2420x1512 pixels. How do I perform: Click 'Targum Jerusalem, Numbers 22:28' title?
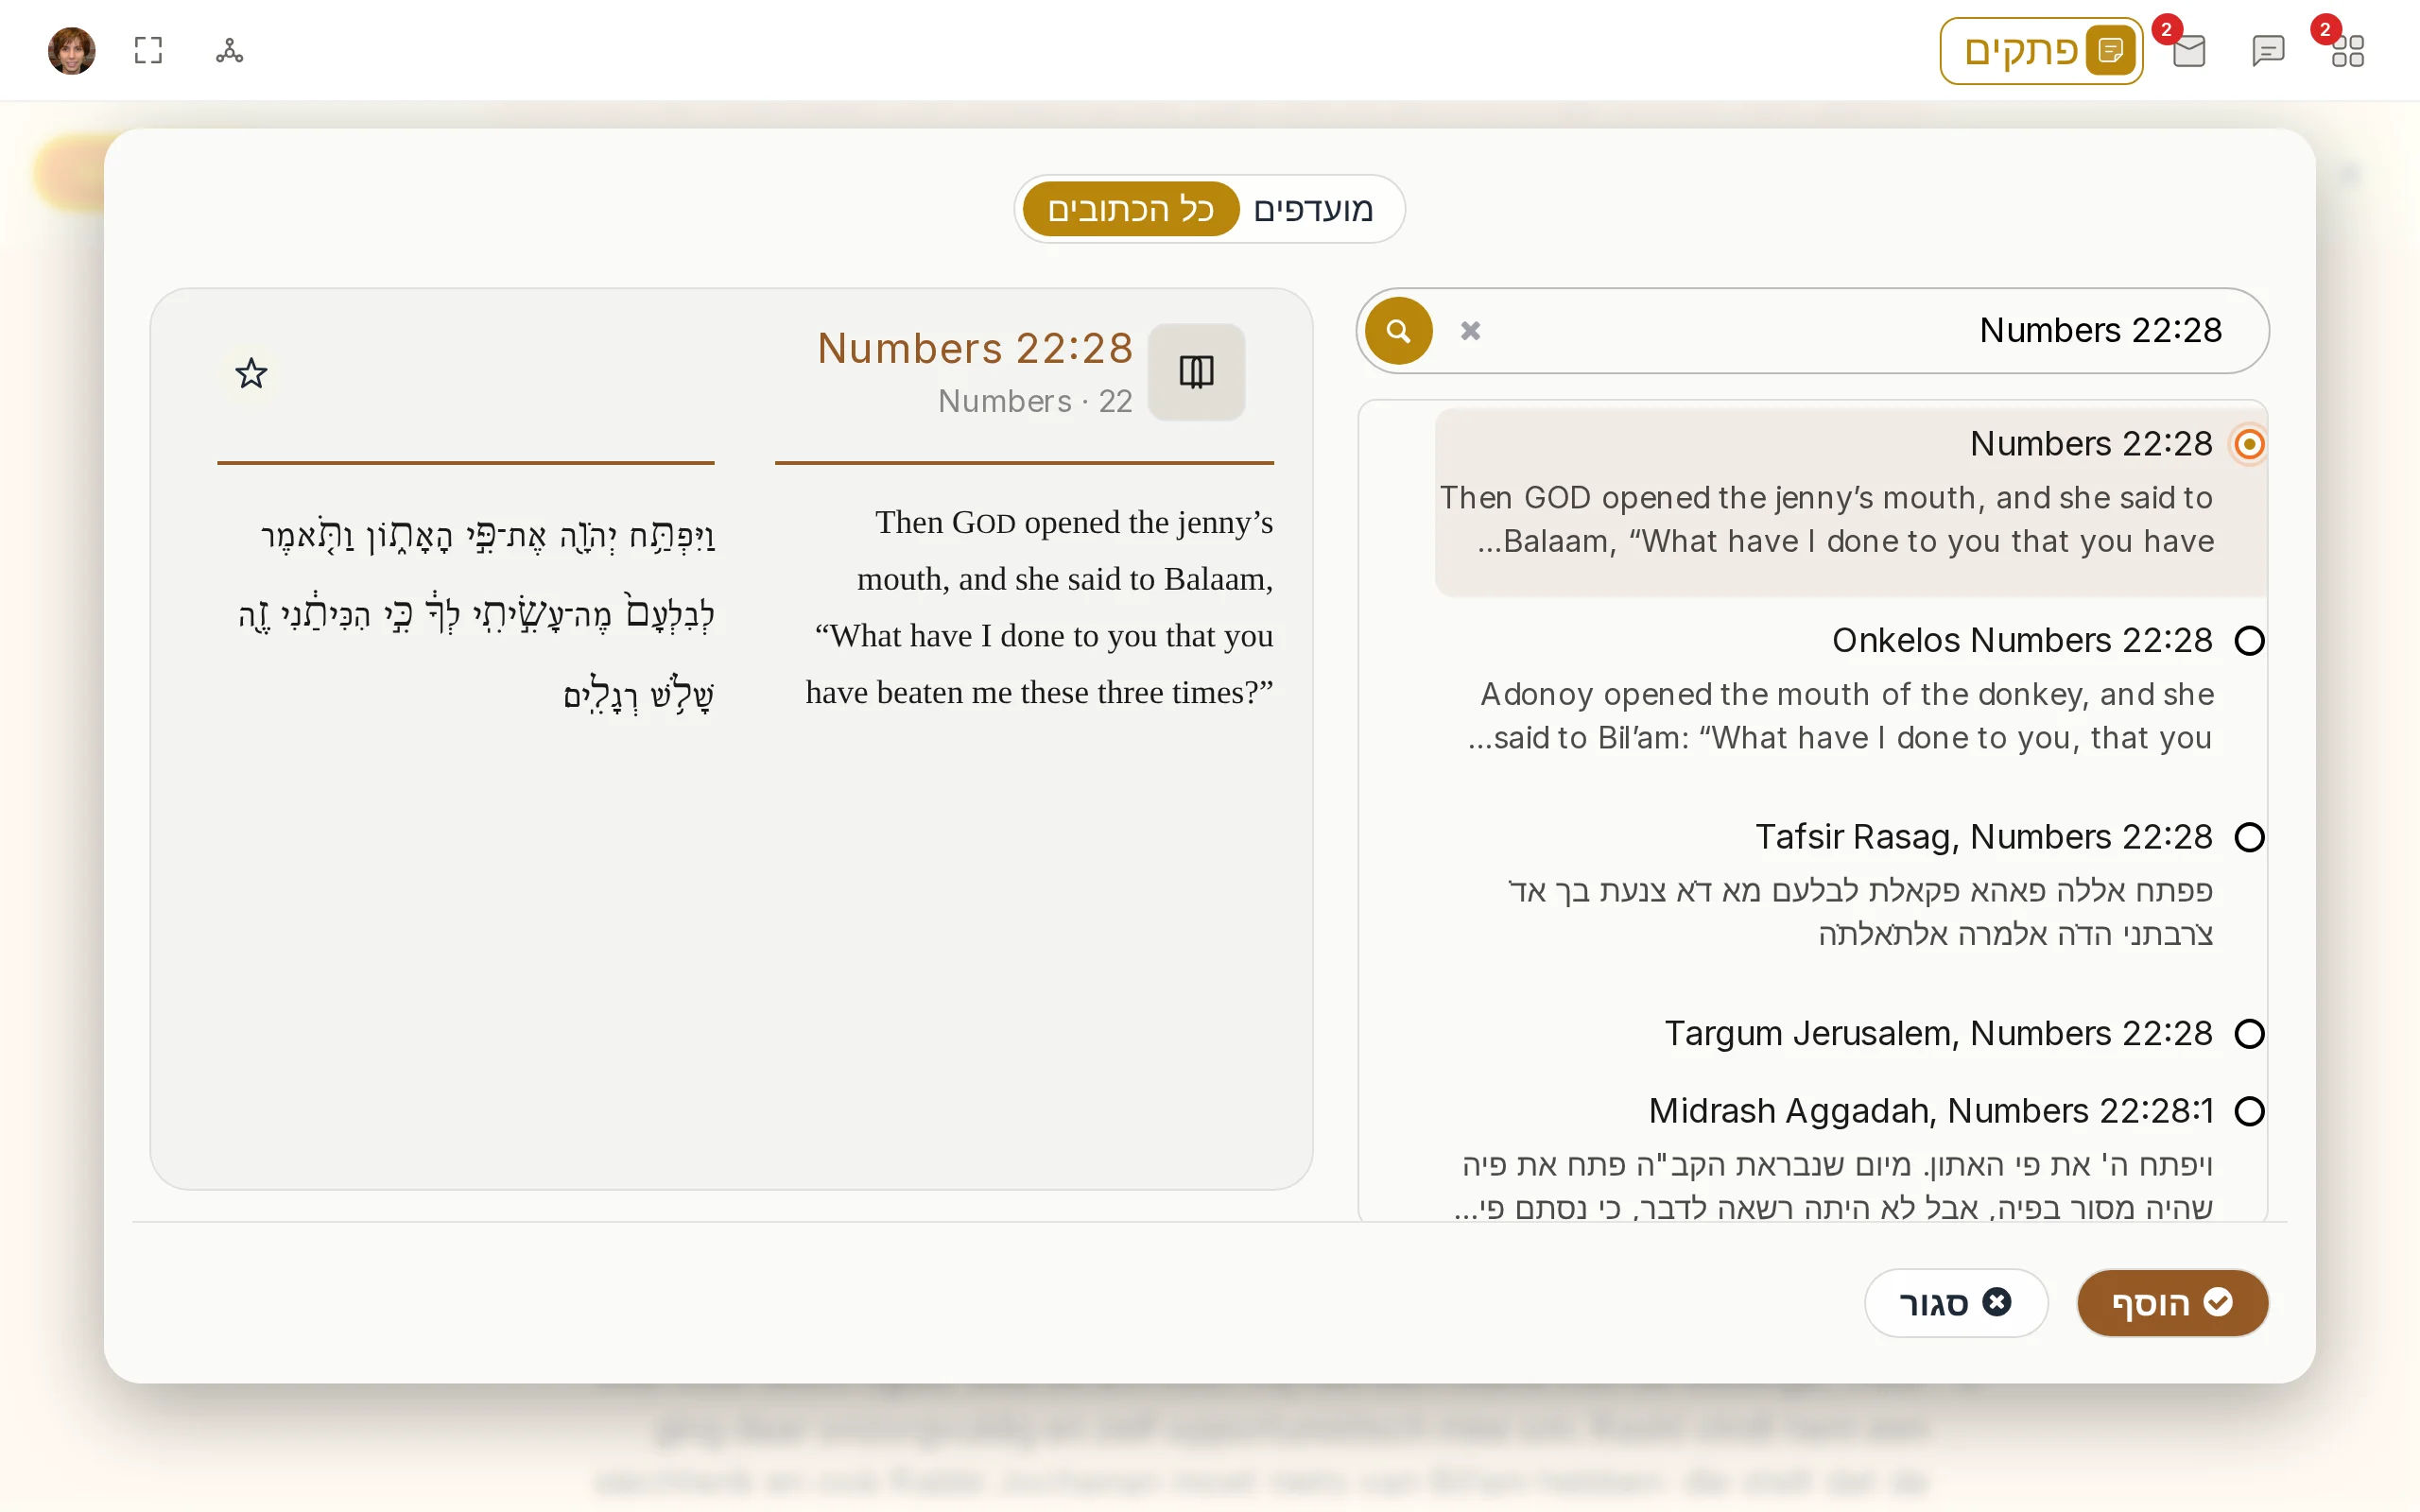tap(1938, 1033)
